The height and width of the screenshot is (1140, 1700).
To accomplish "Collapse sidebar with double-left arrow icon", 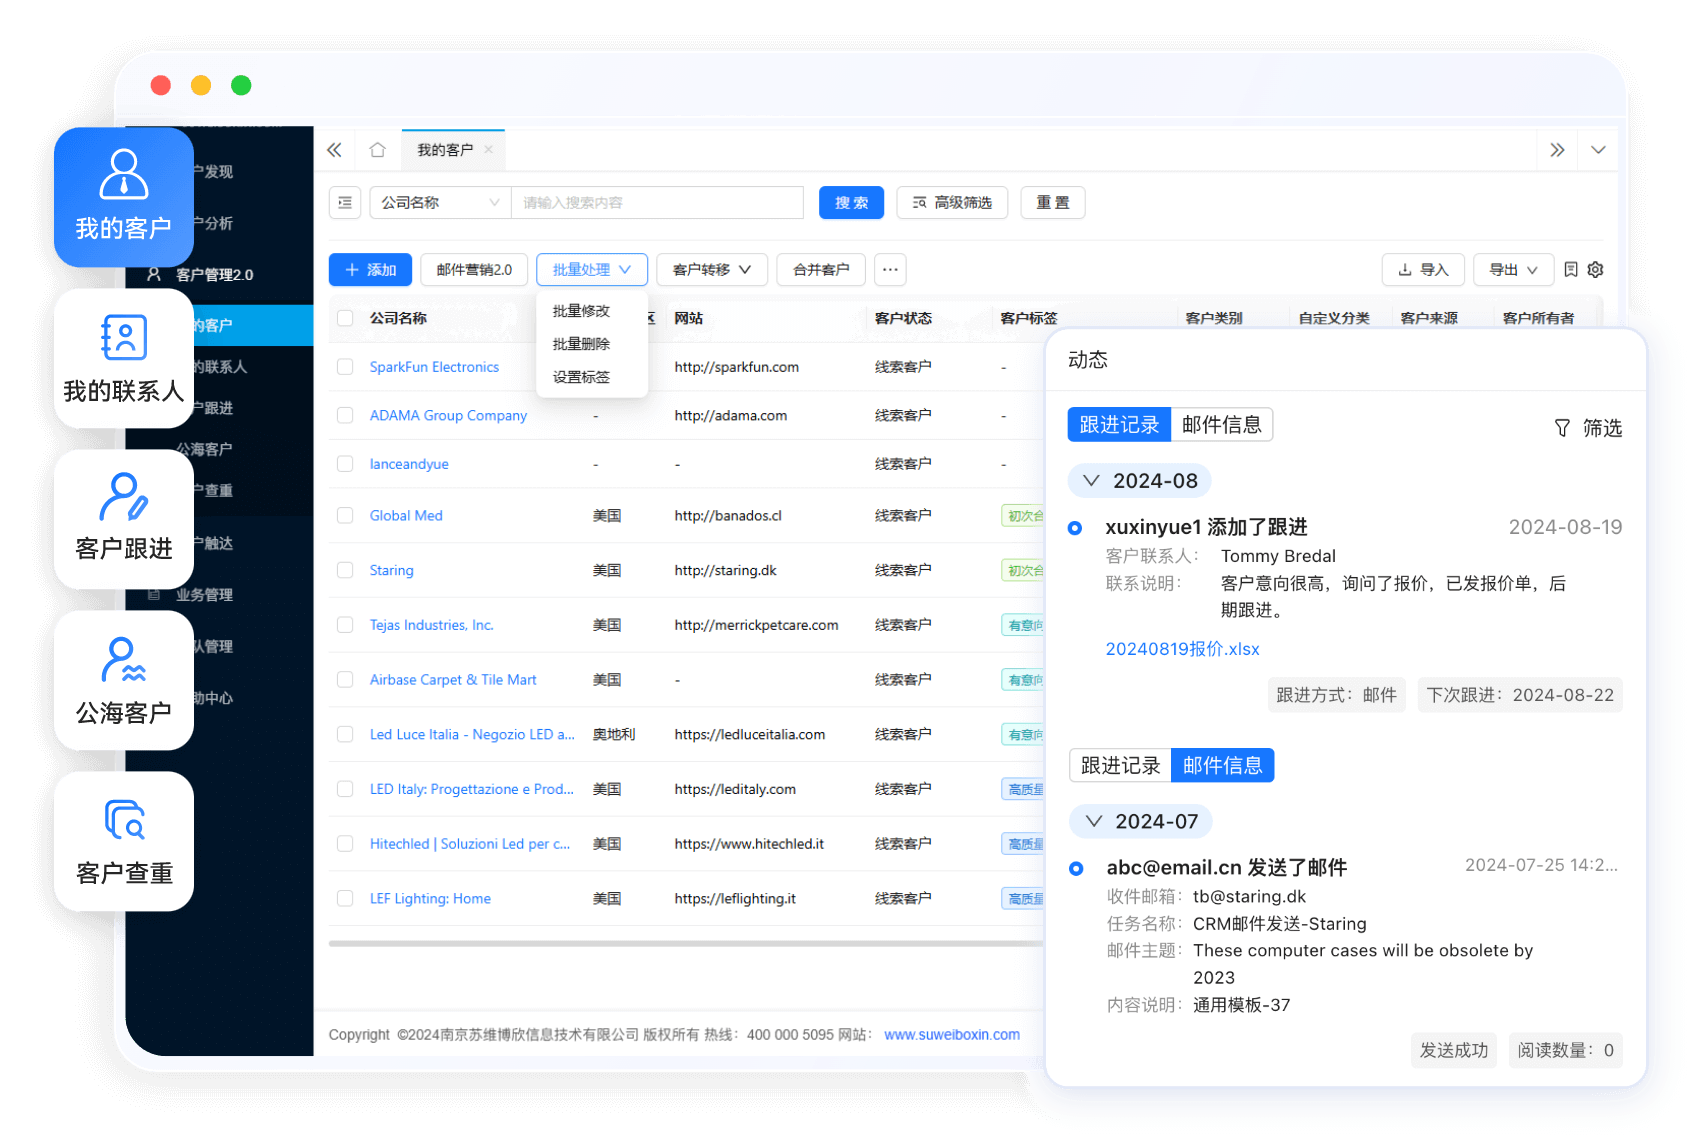I will point(334,150).
